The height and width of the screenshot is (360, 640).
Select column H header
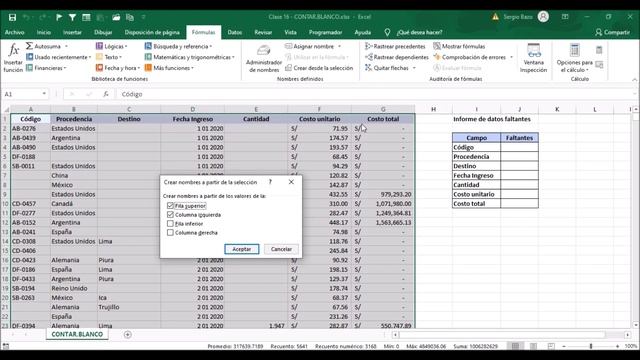433,109
